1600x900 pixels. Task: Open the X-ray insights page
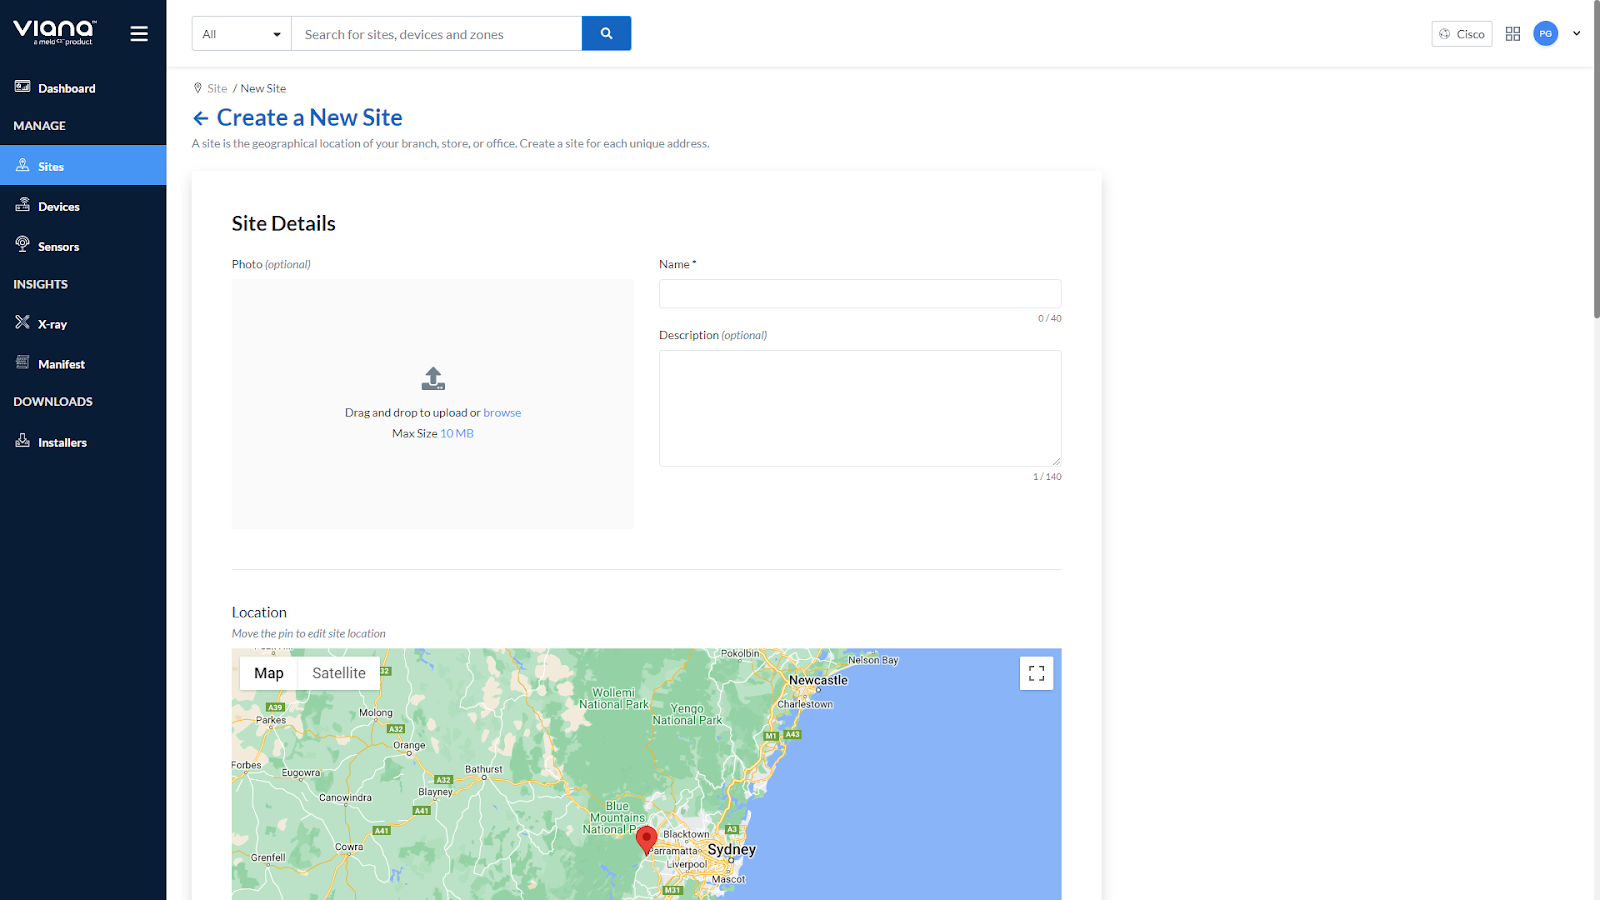(x=52, y=324)
